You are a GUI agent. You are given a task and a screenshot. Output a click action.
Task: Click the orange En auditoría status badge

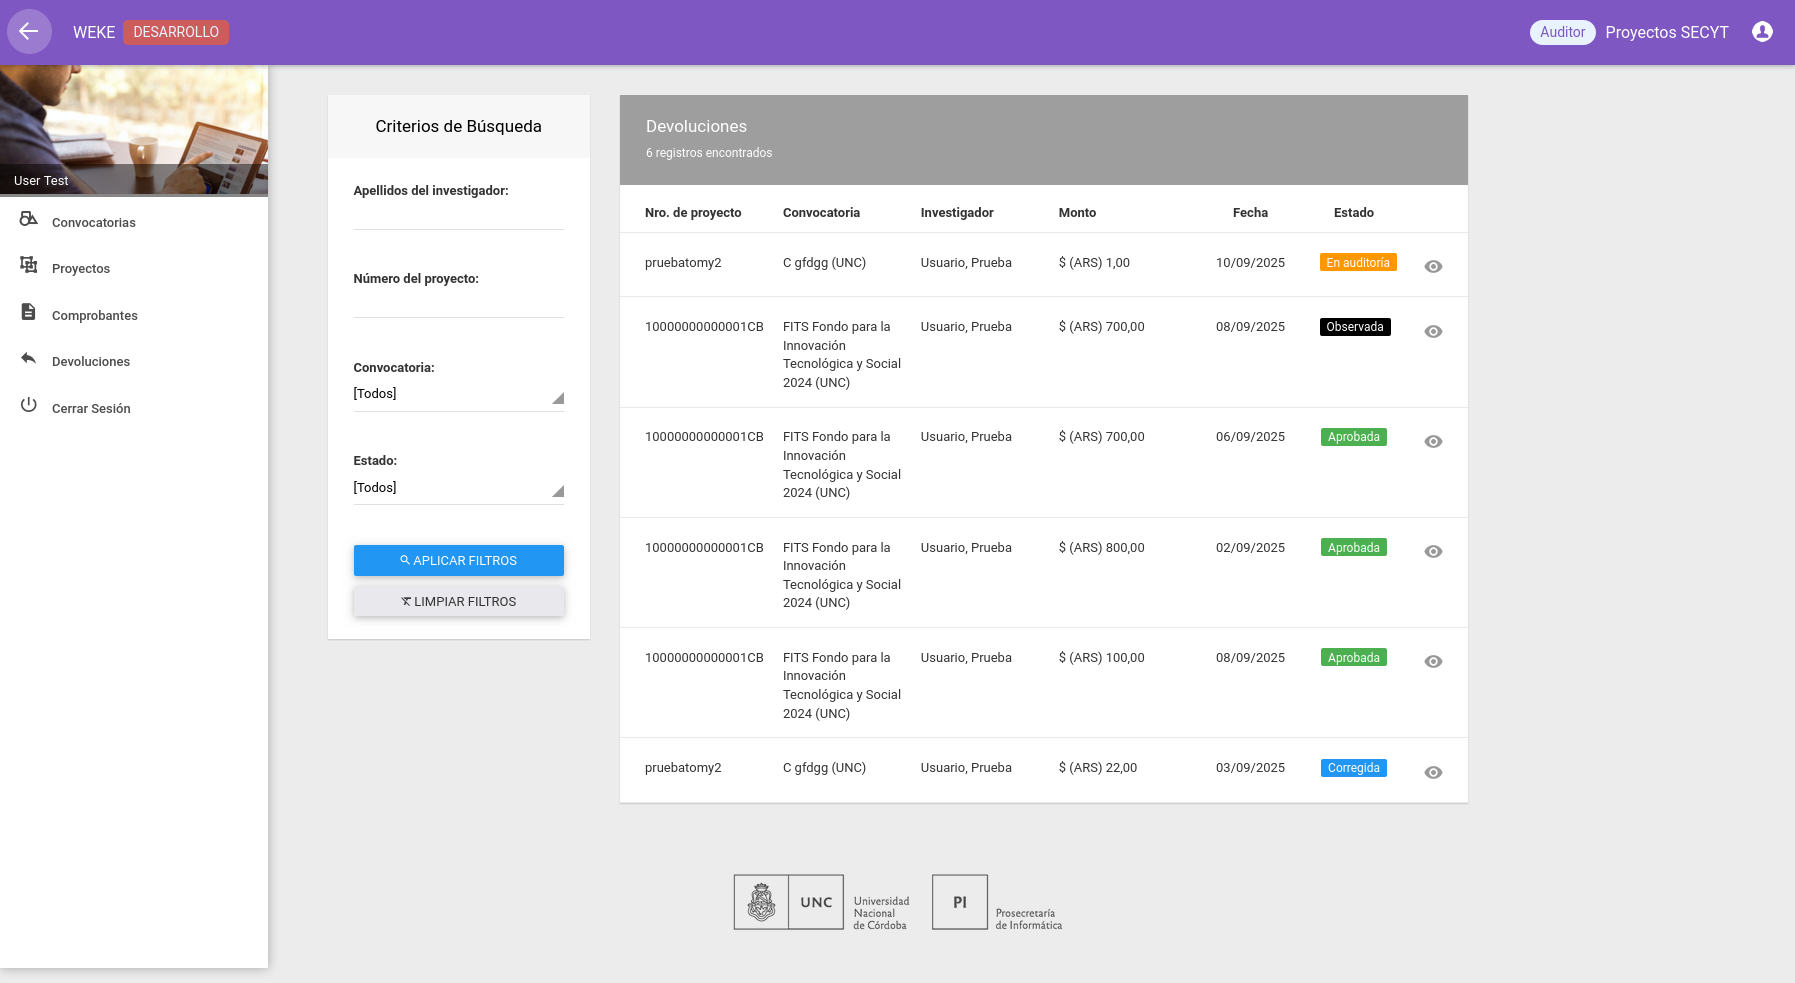click(1357, 263)
